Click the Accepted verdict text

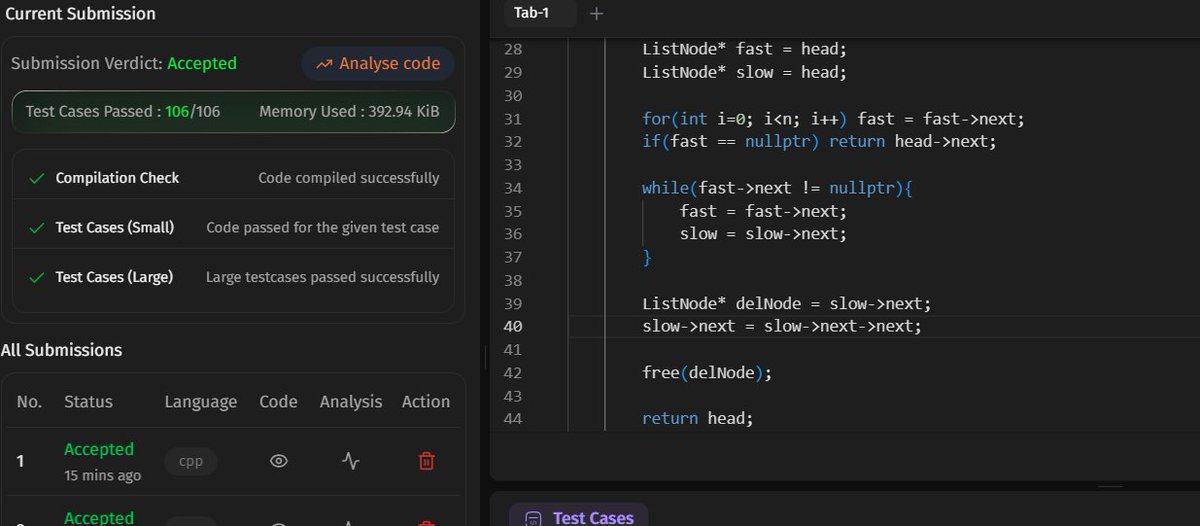(x=202, y=63)
